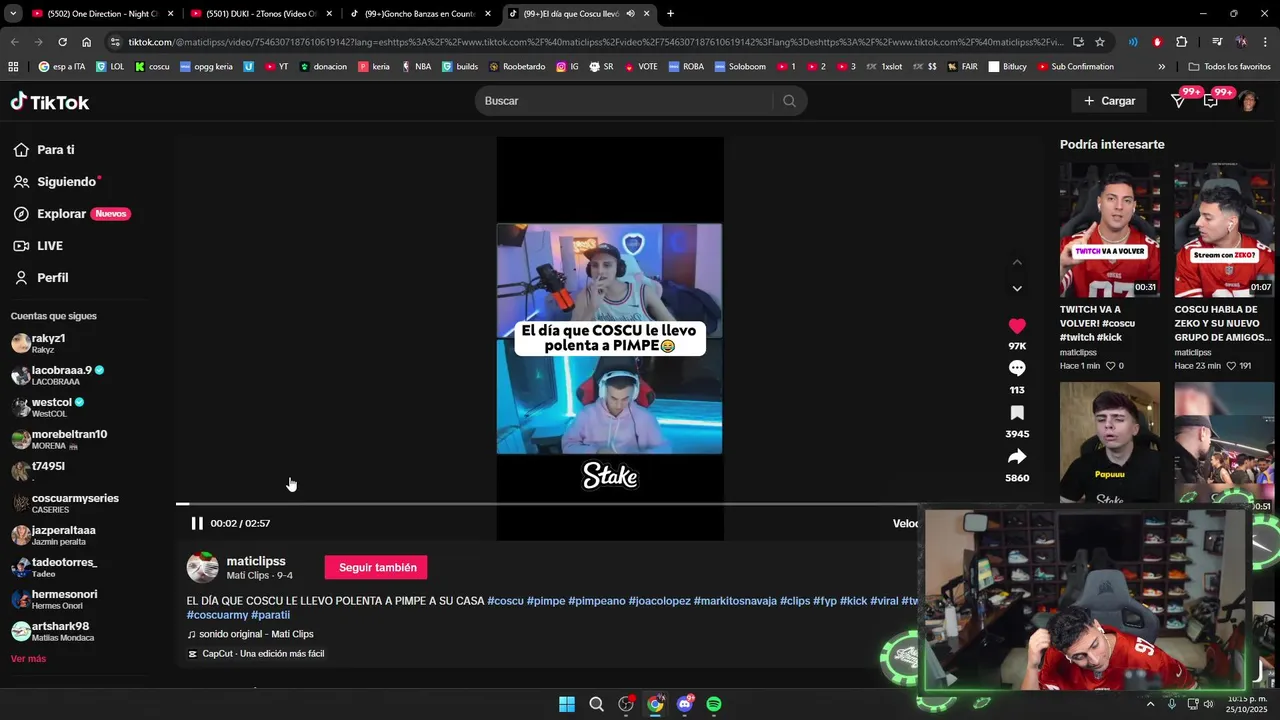
Task: Click the Cargar upload button
Action: (x=1109, y=101)
